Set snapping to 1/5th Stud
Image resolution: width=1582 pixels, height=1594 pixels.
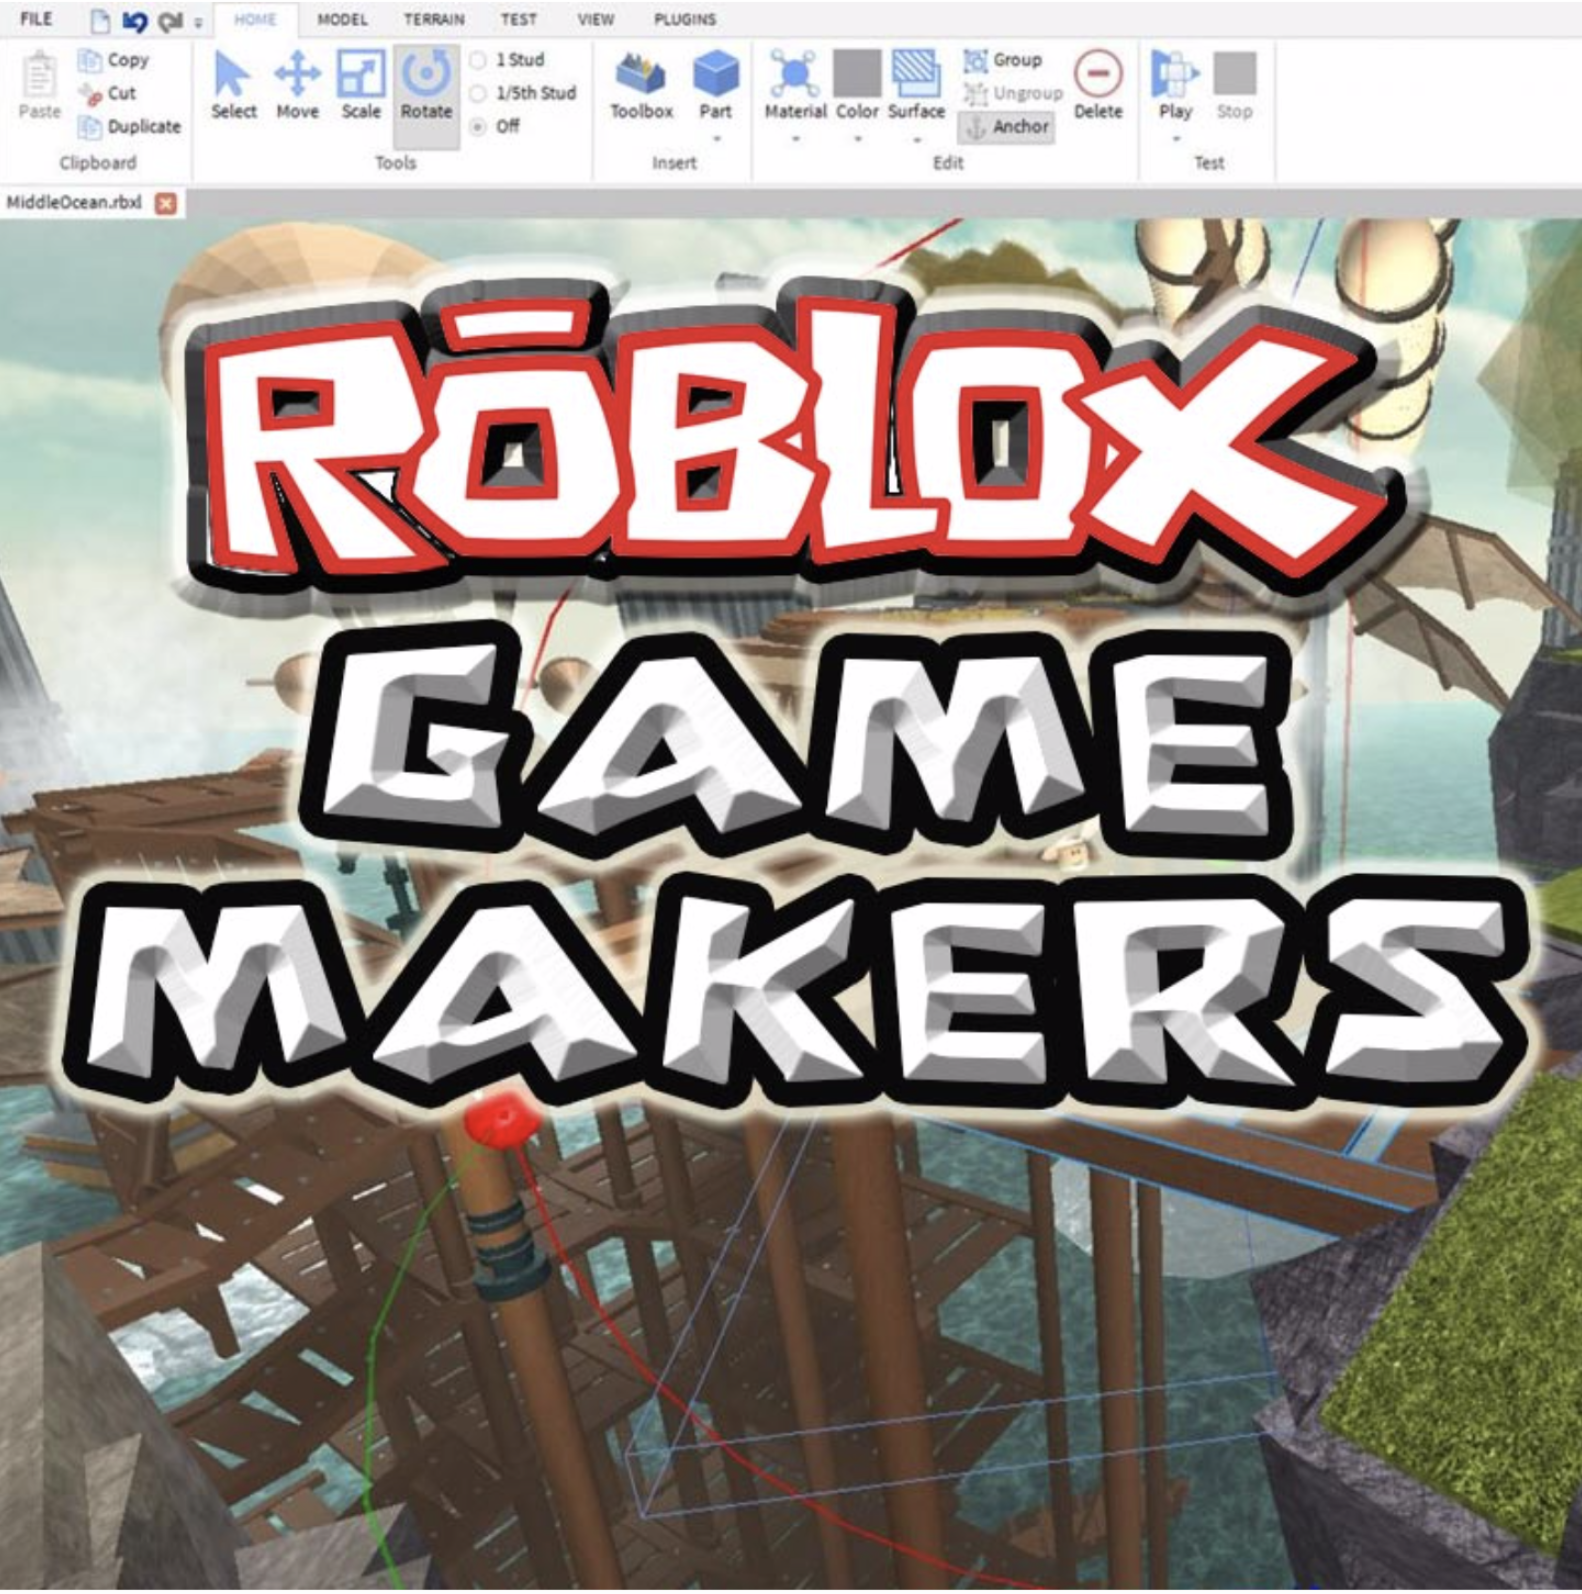(x=523, y=93)
